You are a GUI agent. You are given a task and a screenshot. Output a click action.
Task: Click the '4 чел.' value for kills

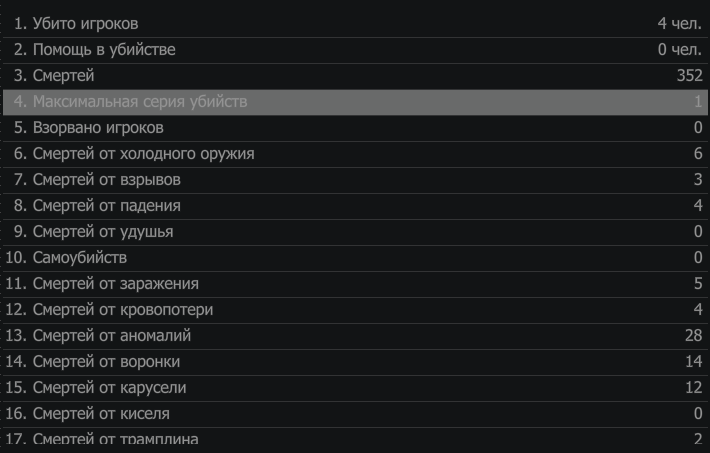point(680,24)
